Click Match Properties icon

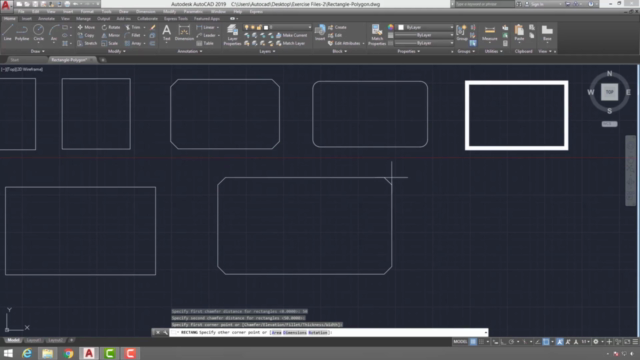377,34
